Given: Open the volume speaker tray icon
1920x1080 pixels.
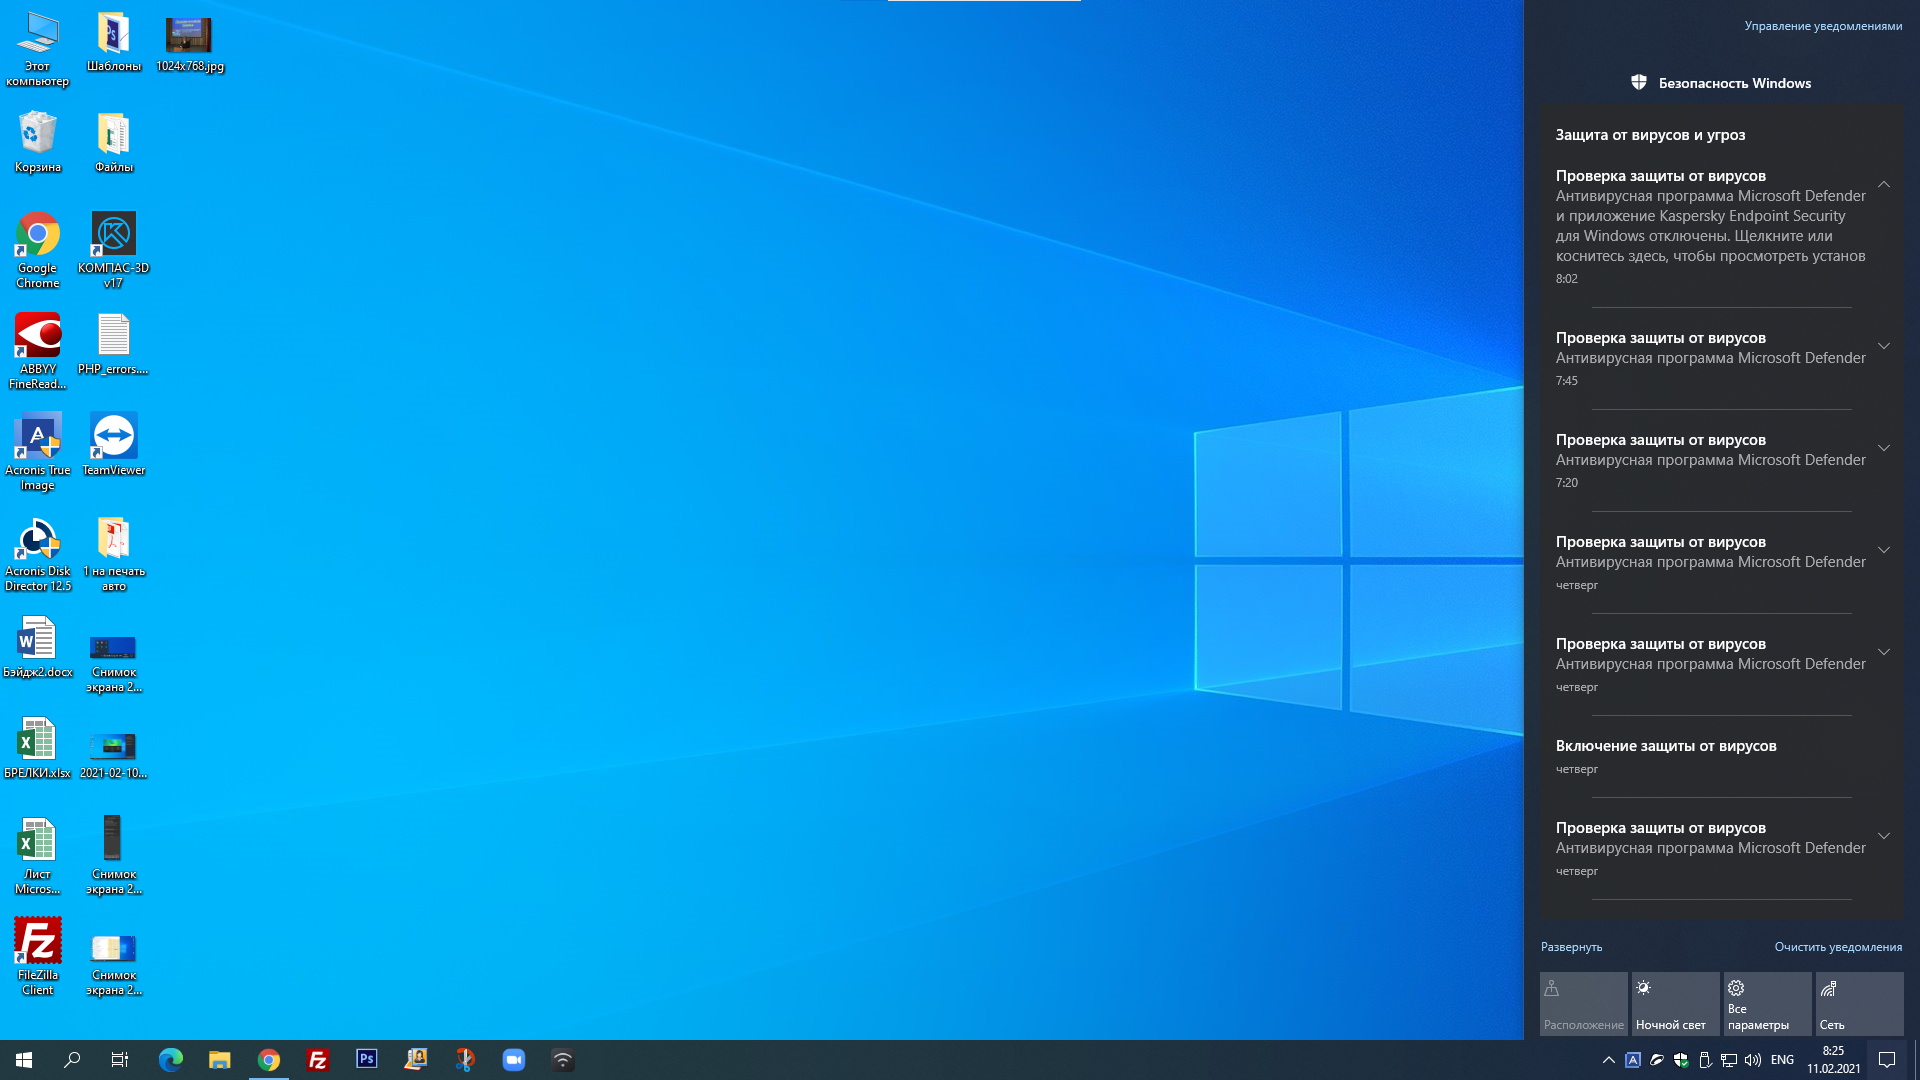Looking at the screenshot, I should point(1753,1060).
